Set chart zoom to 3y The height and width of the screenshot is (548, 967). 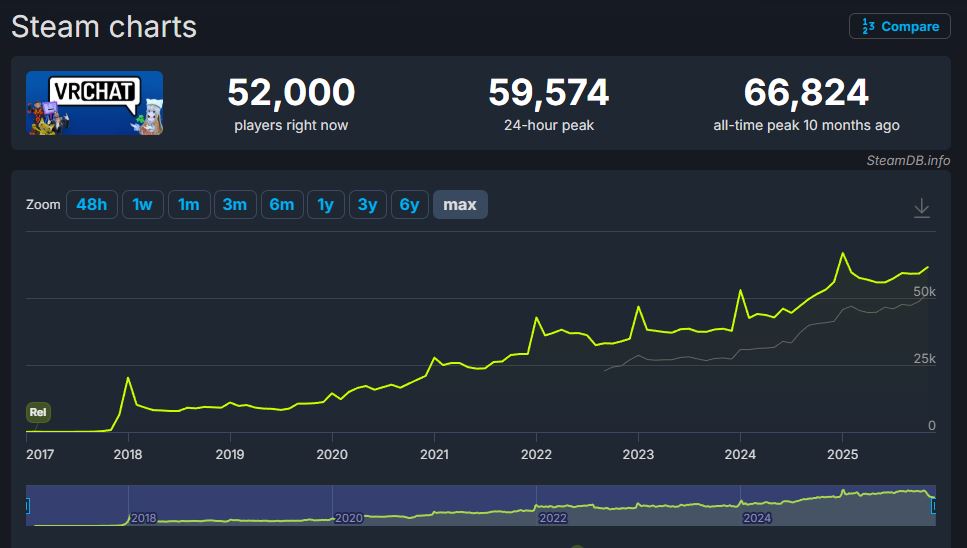coord(368,205)
